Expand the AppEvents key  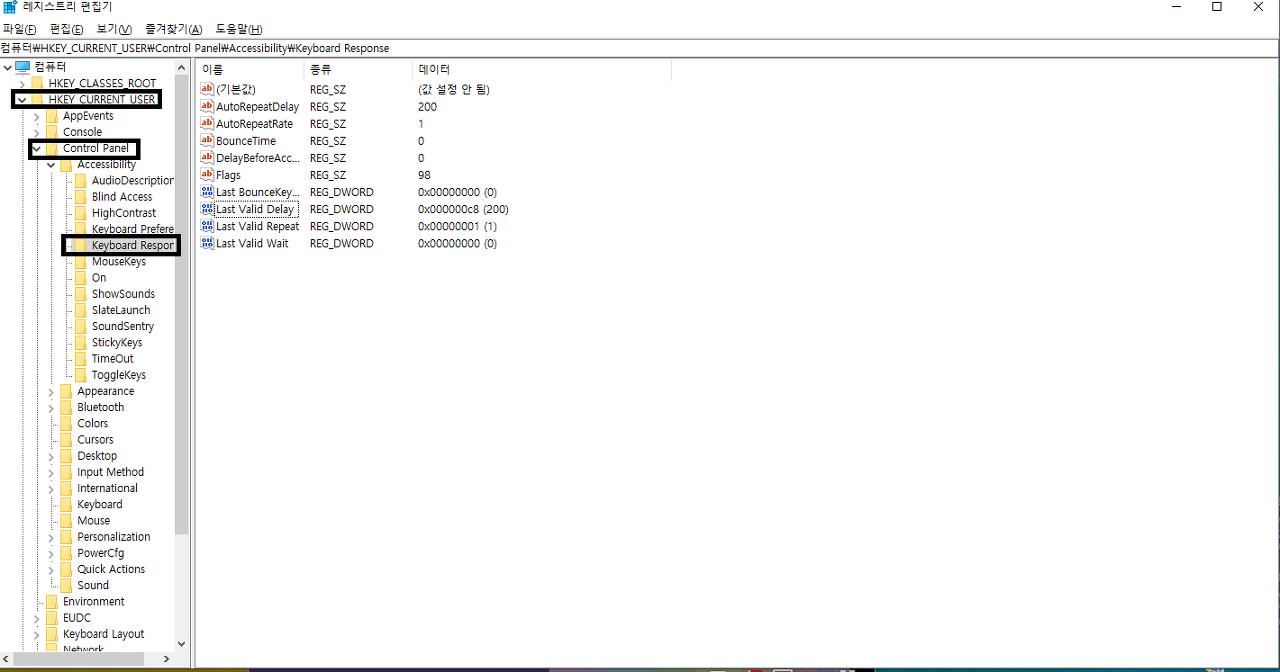(x=37, y=116)
